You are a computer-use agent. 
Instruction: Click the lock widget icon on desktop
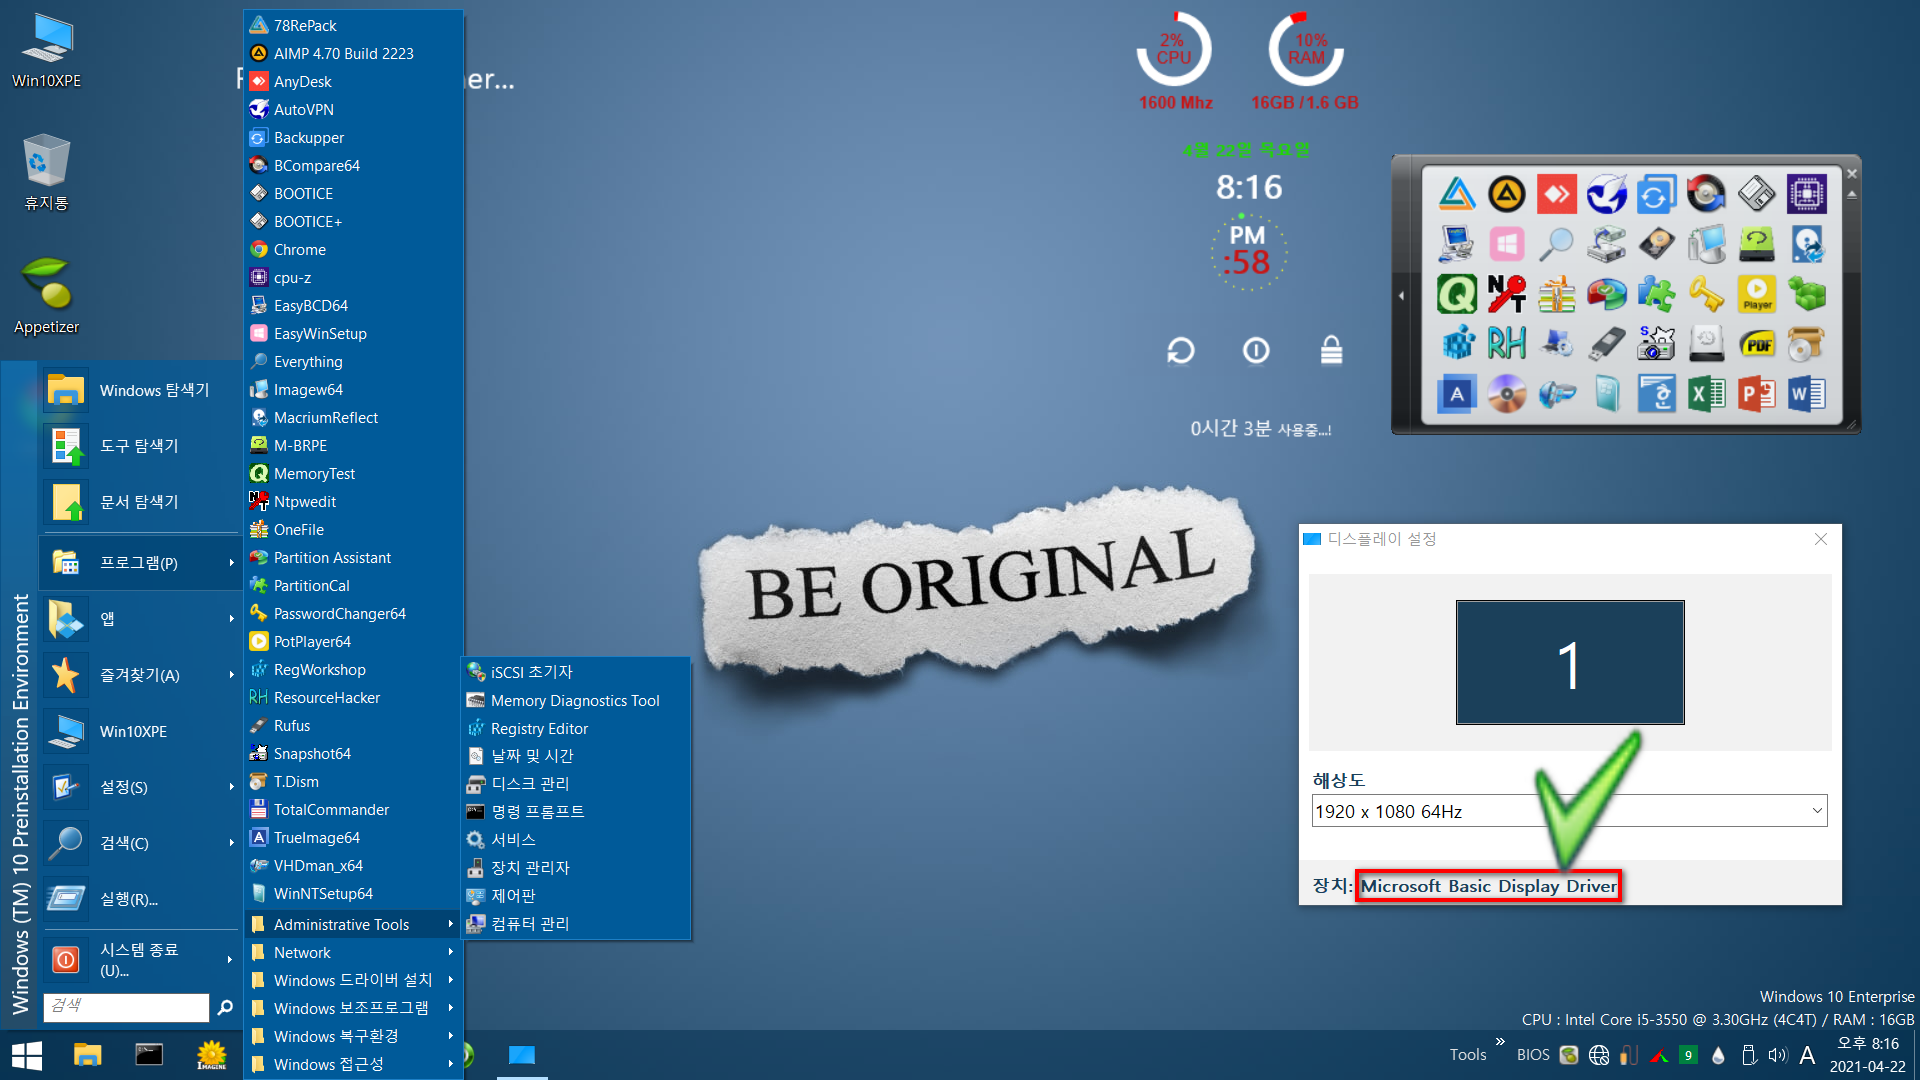1331,350
